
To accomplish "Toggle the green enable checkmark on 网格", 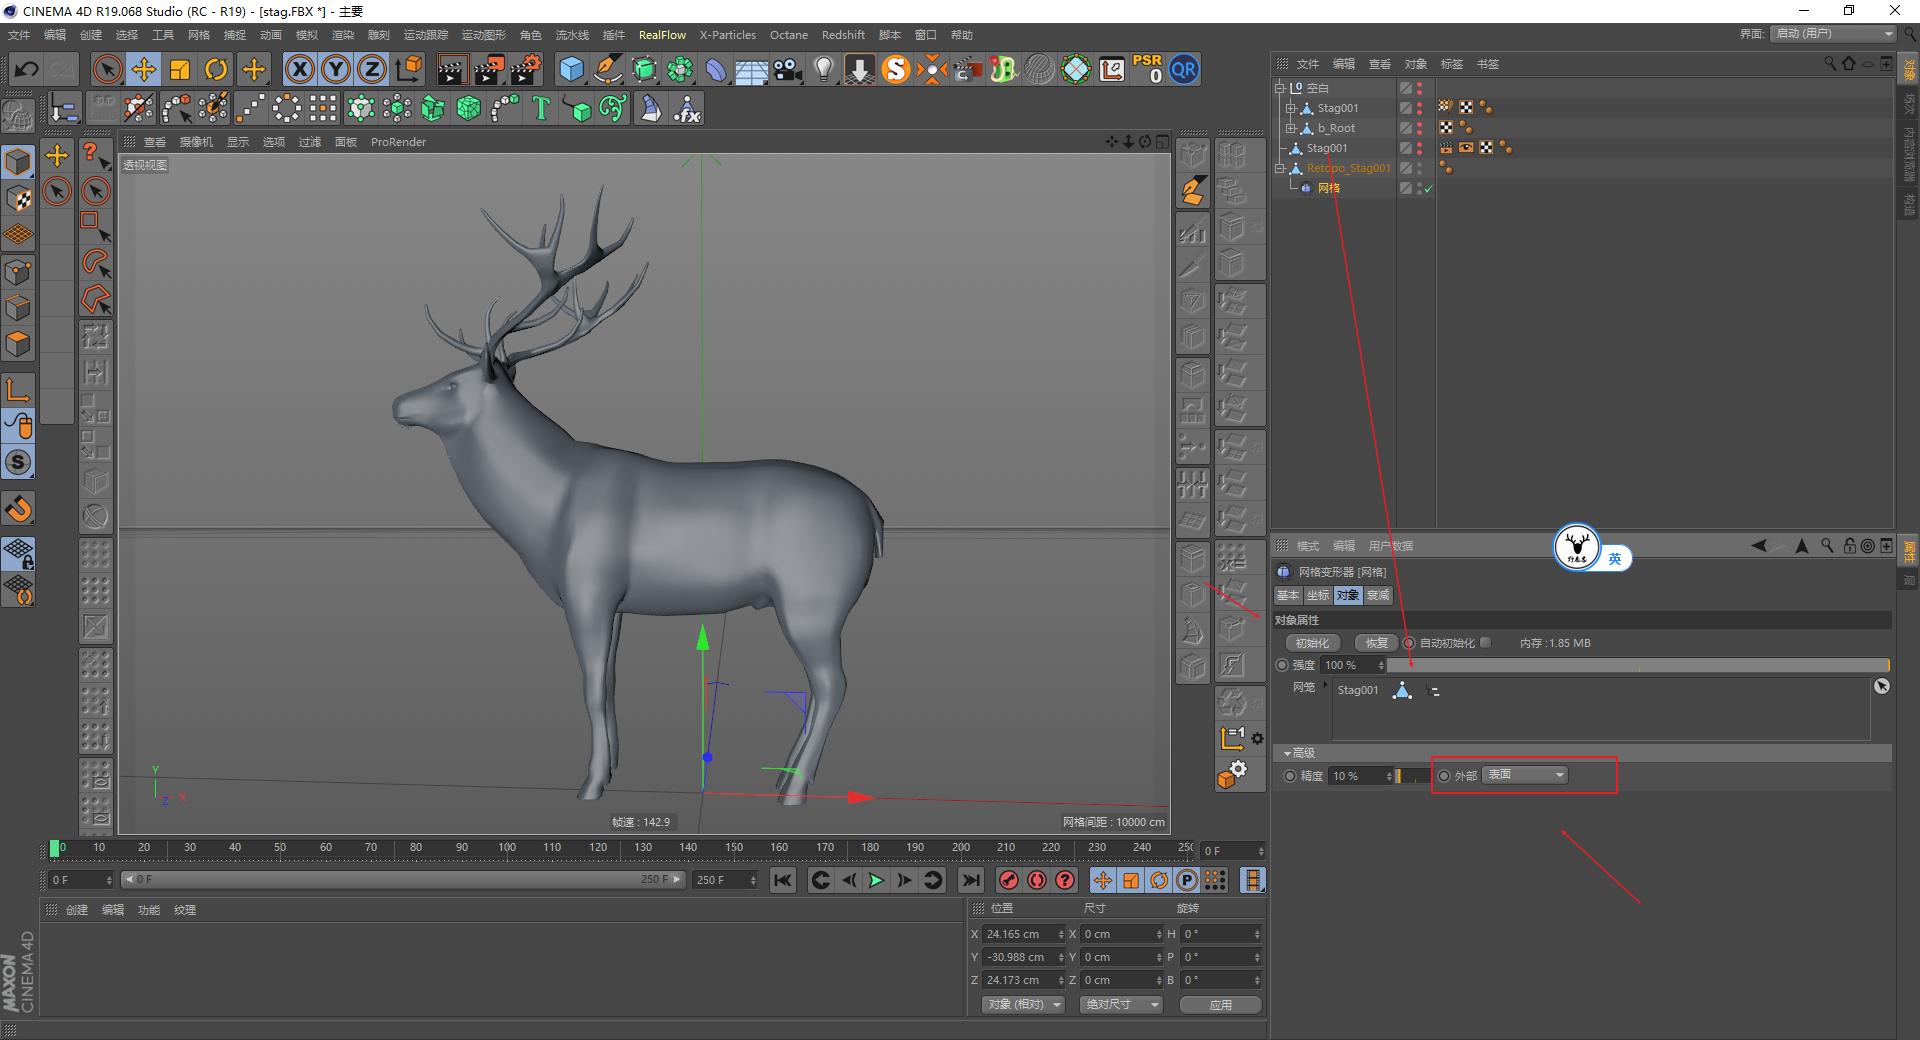I will pyautogui.click(x=1427, y=188).
